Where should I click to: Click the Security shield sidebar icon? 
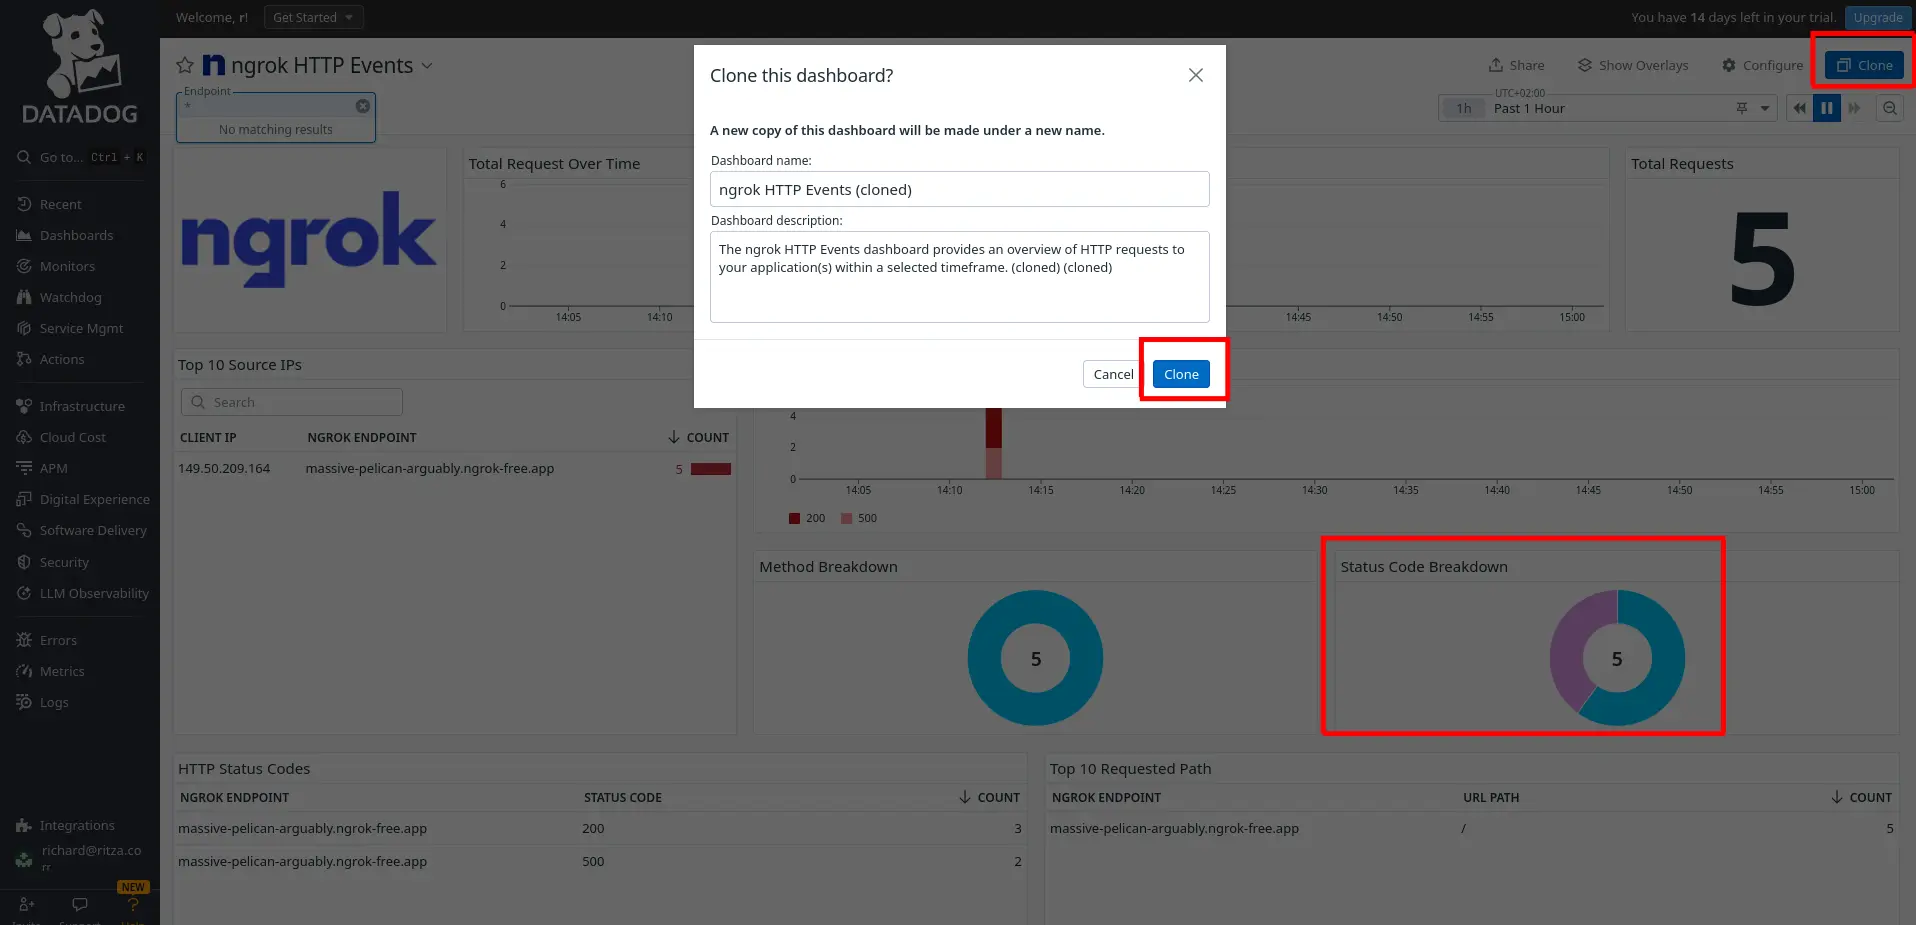point(24,562)
